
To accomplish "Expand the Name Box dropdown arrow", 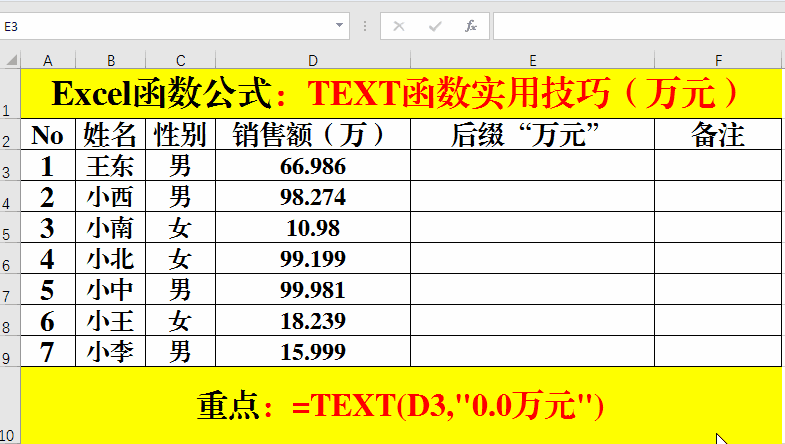I will pos(339,26).
